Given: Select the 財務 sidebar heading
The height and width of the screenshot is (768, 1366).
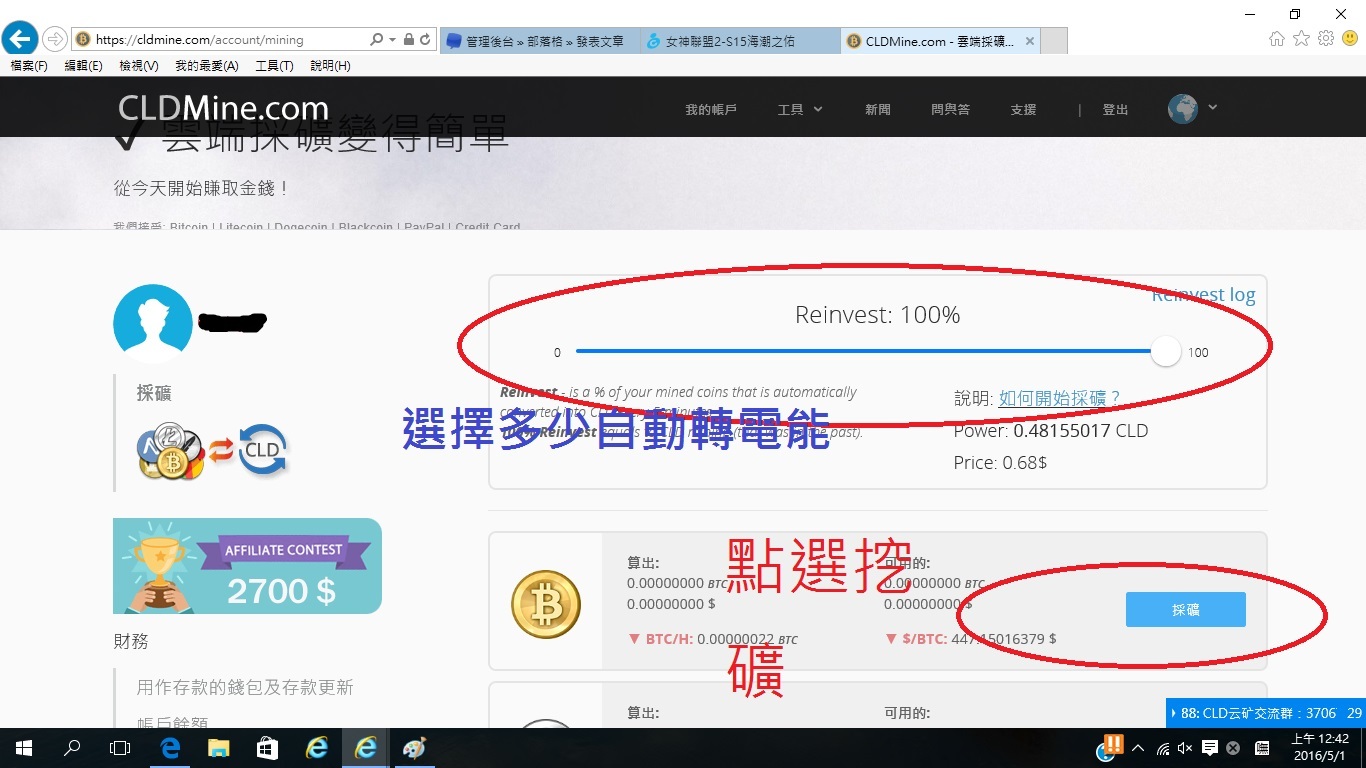Looking at the screenshot, I should (x=131, y=641).
